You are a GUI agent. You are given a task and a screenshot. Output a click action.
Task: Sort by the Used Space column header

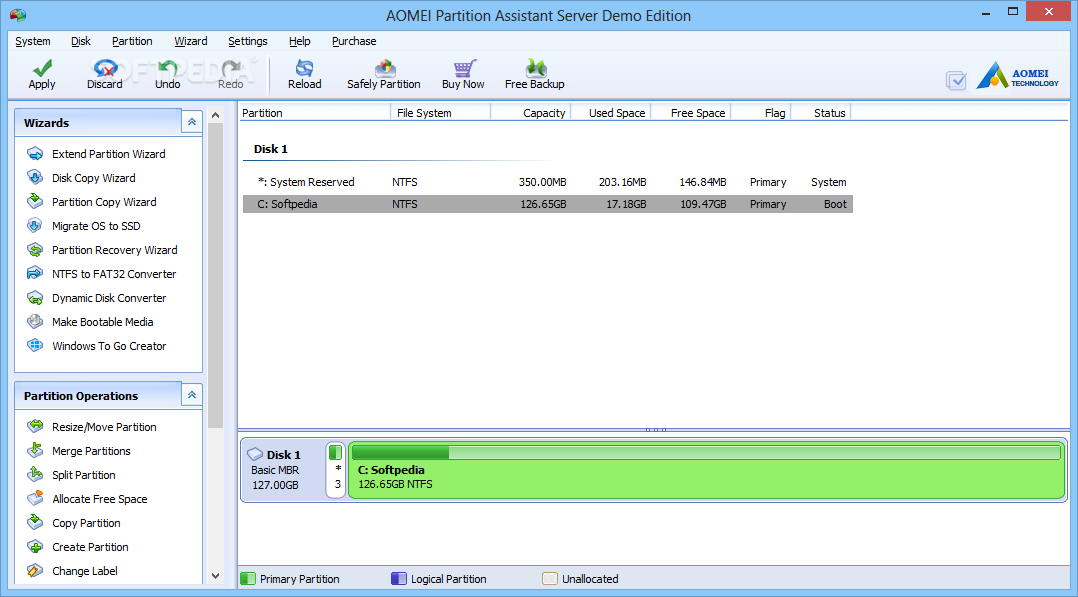click(610, 113)
